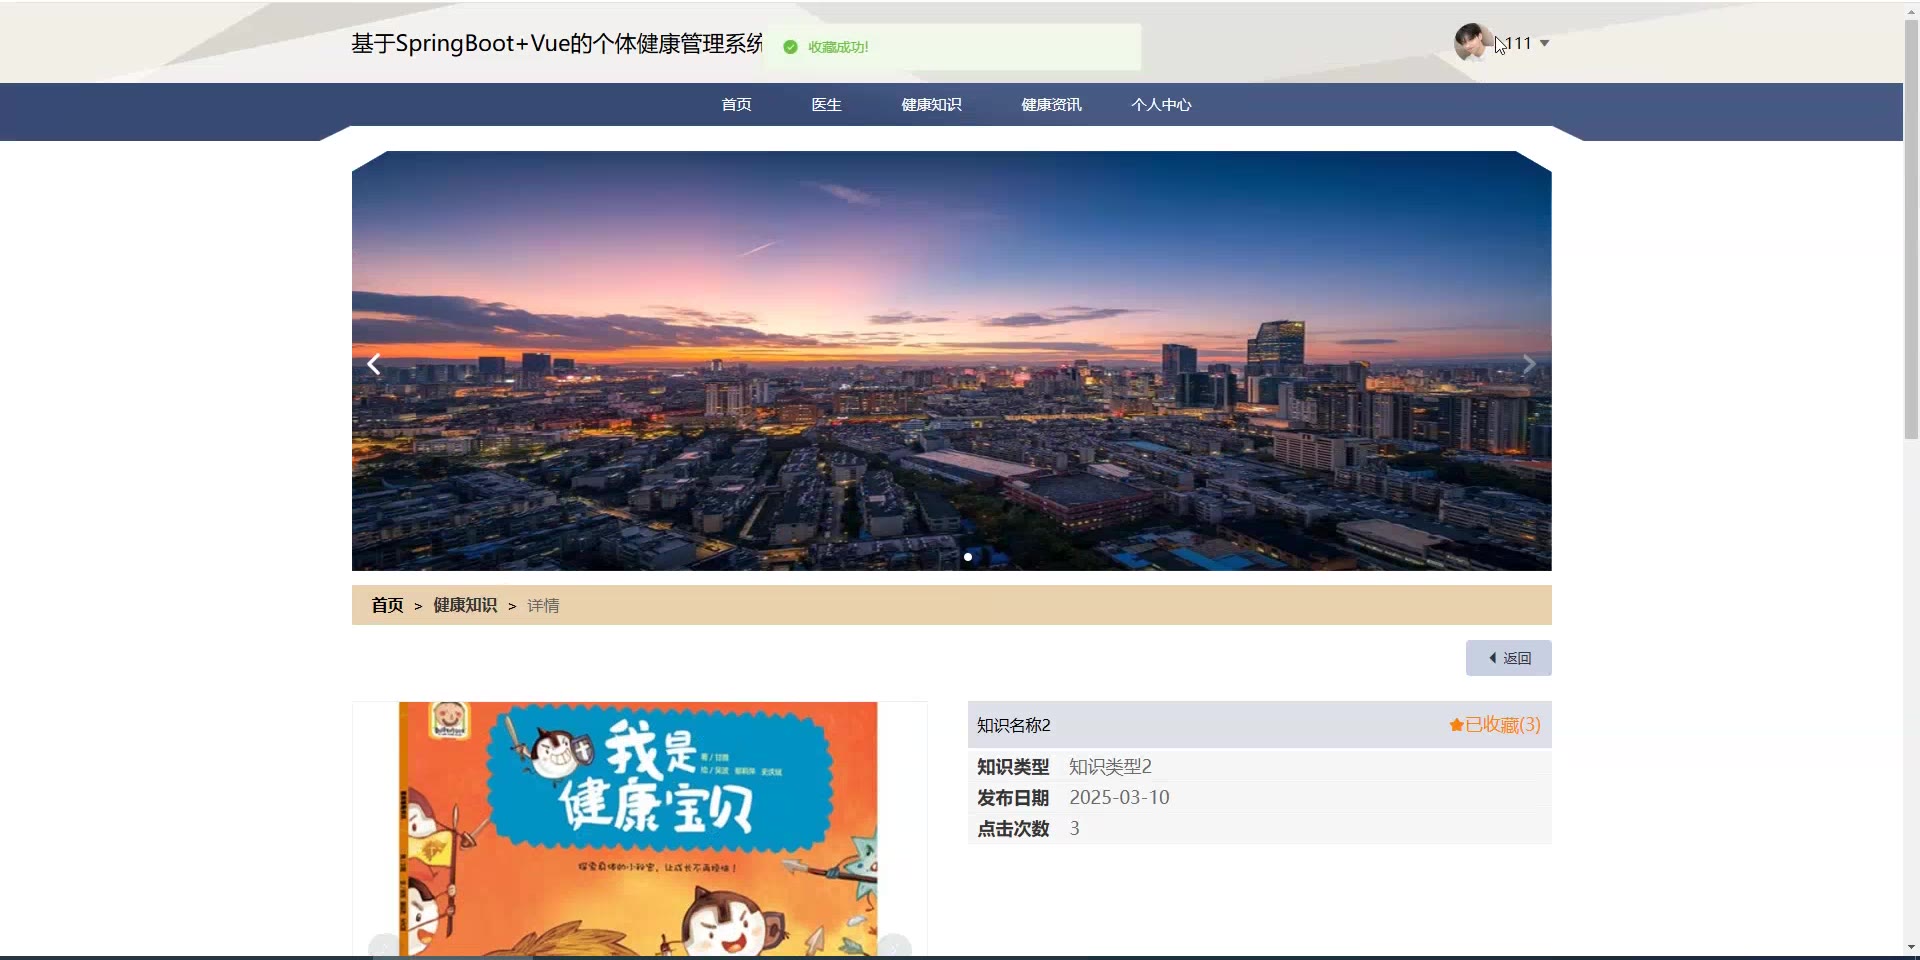Click the vertical page scrollbar thumb
This screenshot has height=960, width=1920.
point(1911,230)
